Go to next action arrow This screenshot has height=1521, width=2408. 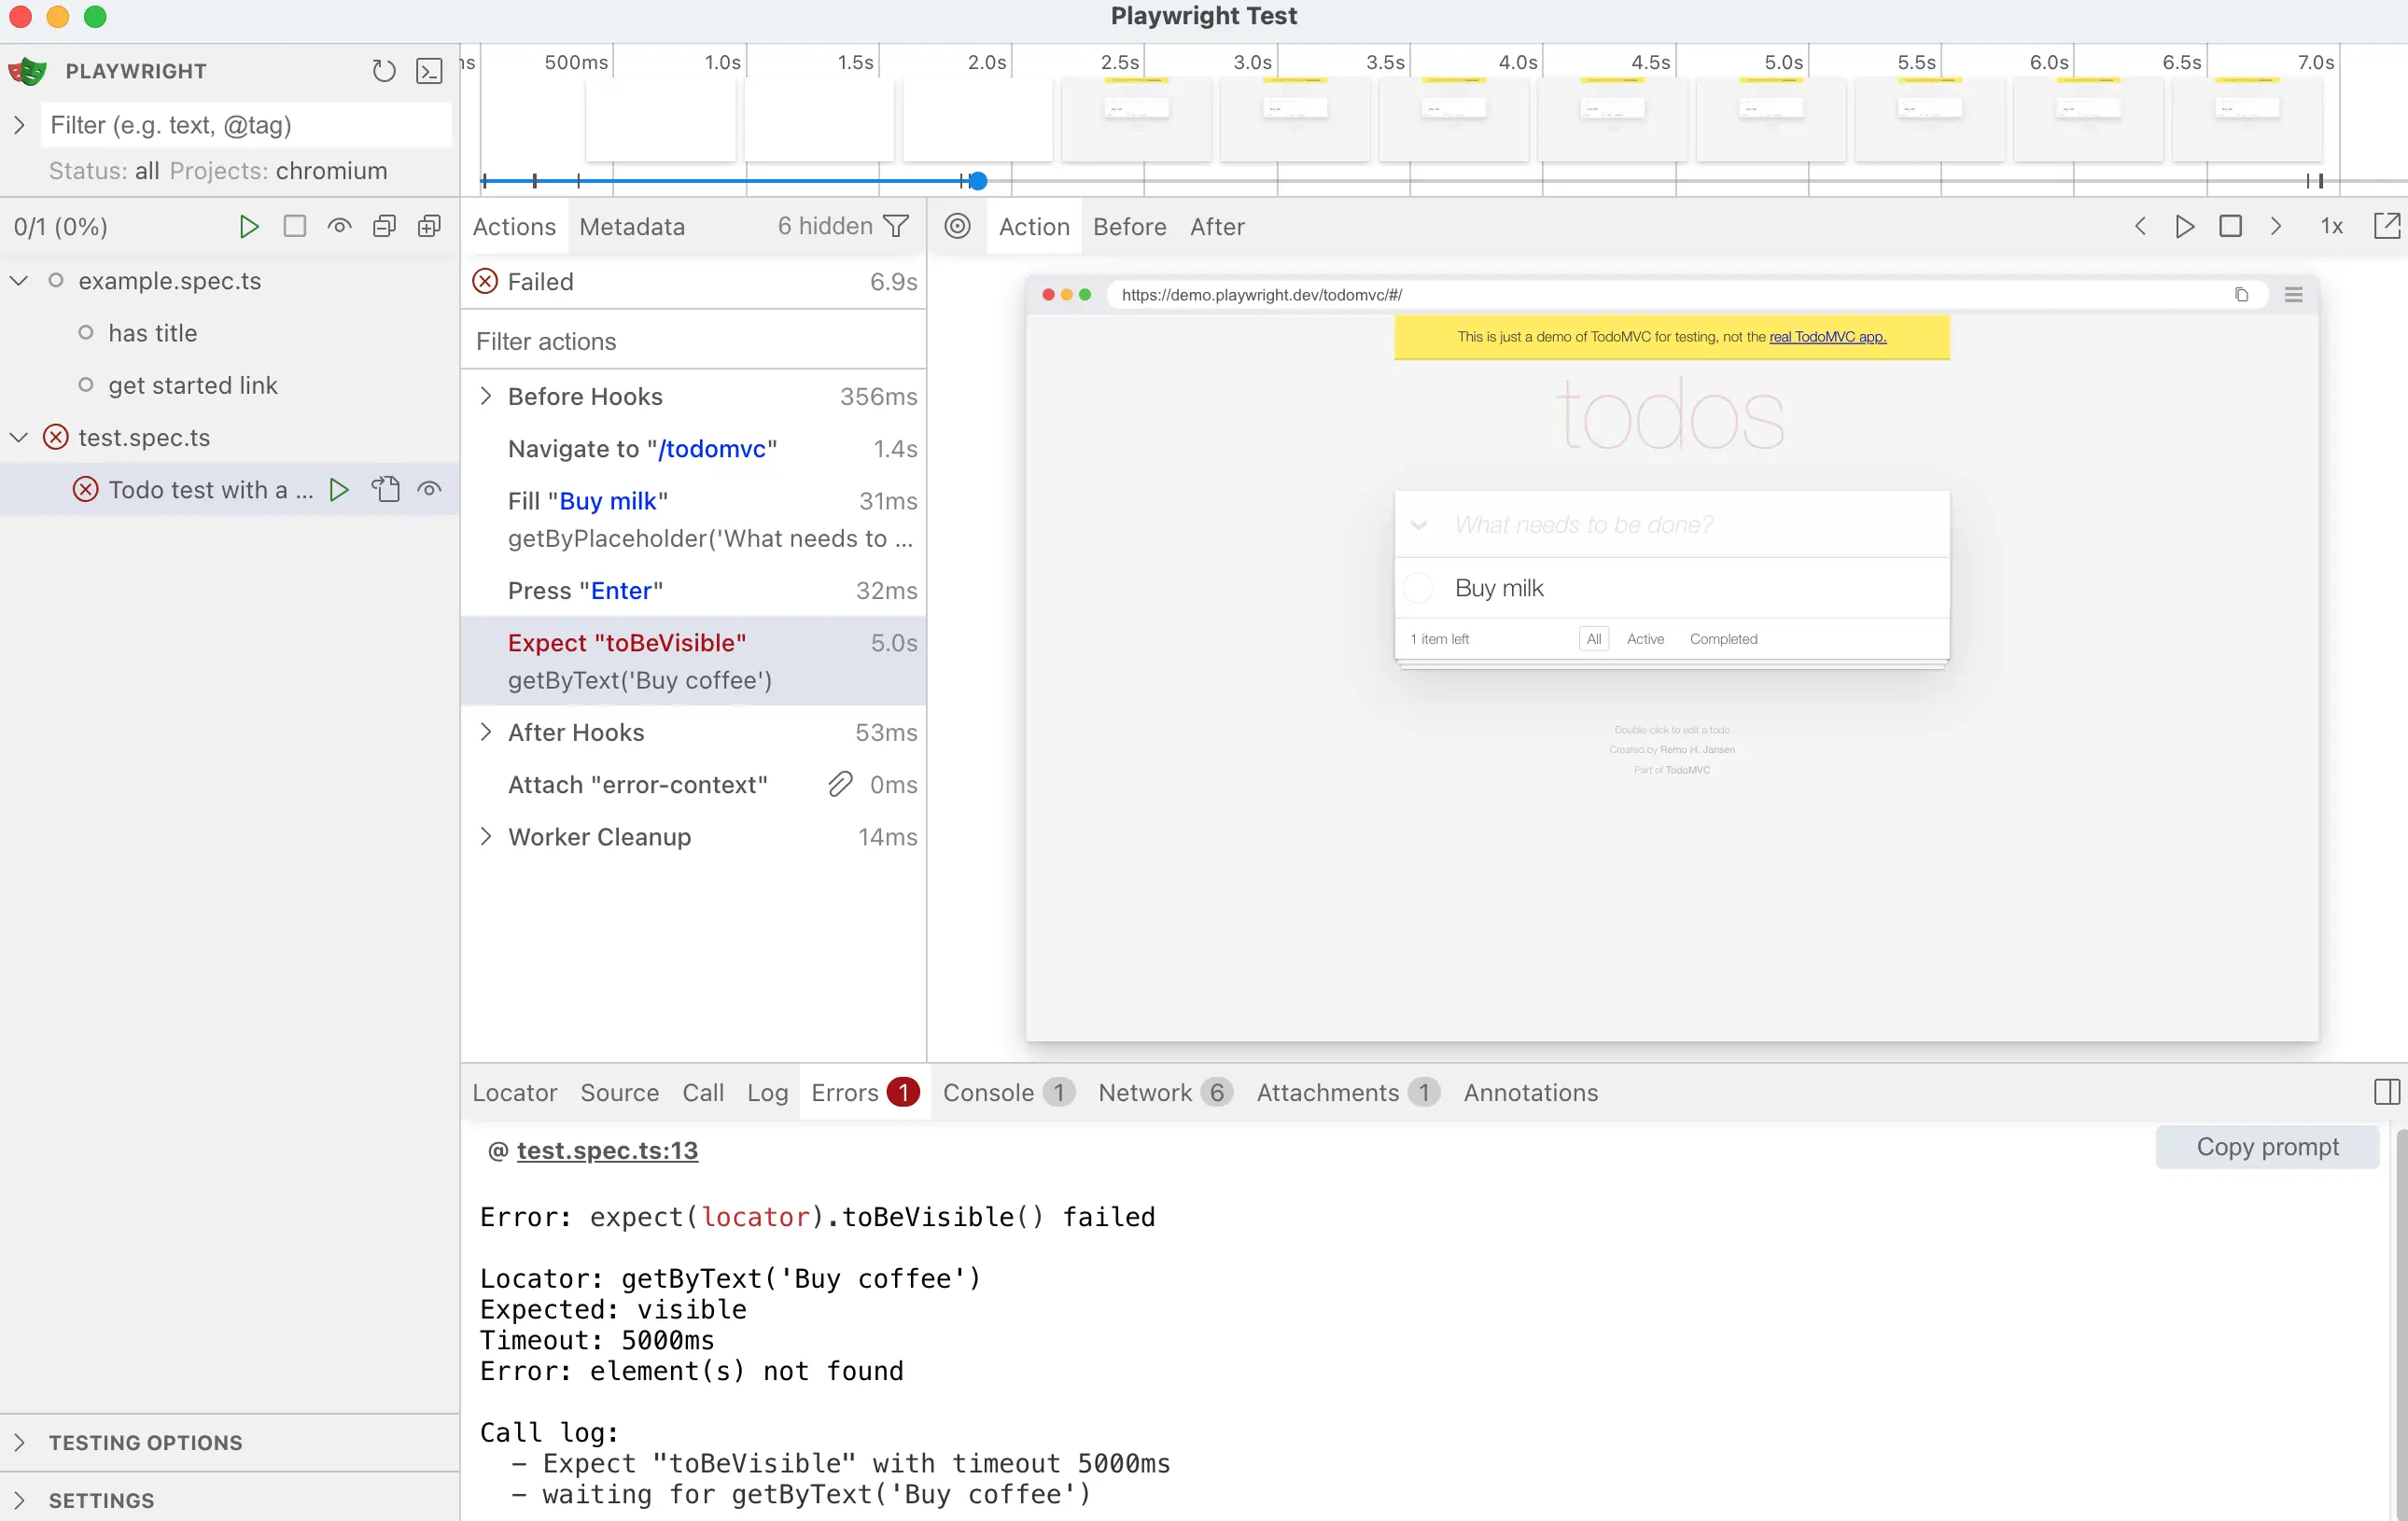(2276, 227)
